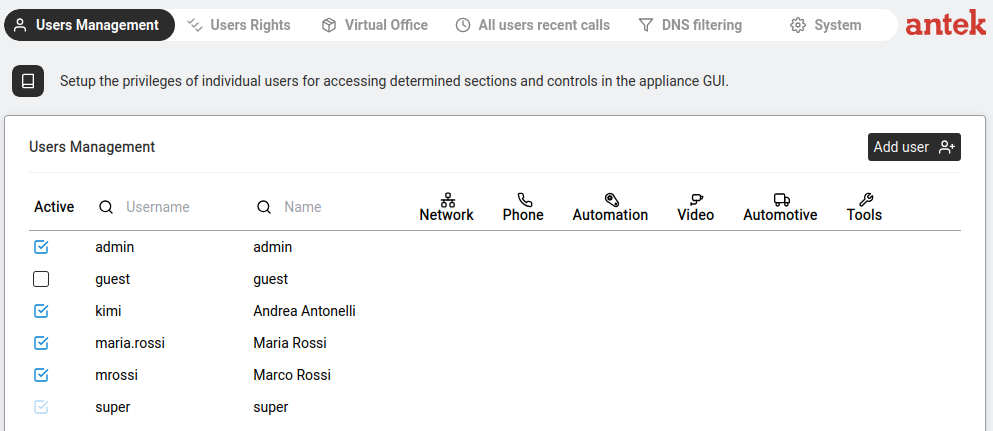The image size is (993, 431).
Task: Click the Video camera column icon
Action: 697,200
